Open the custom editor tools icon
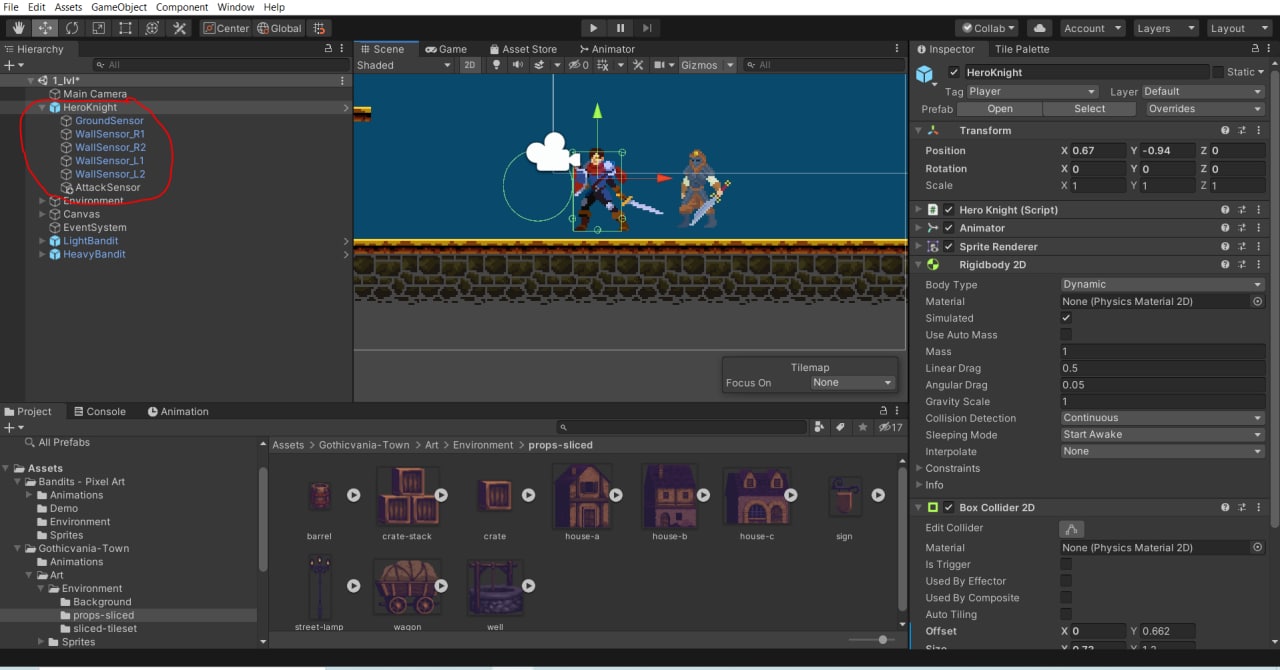This screenshot has width=1280, height=670. [x=180, y=28]
